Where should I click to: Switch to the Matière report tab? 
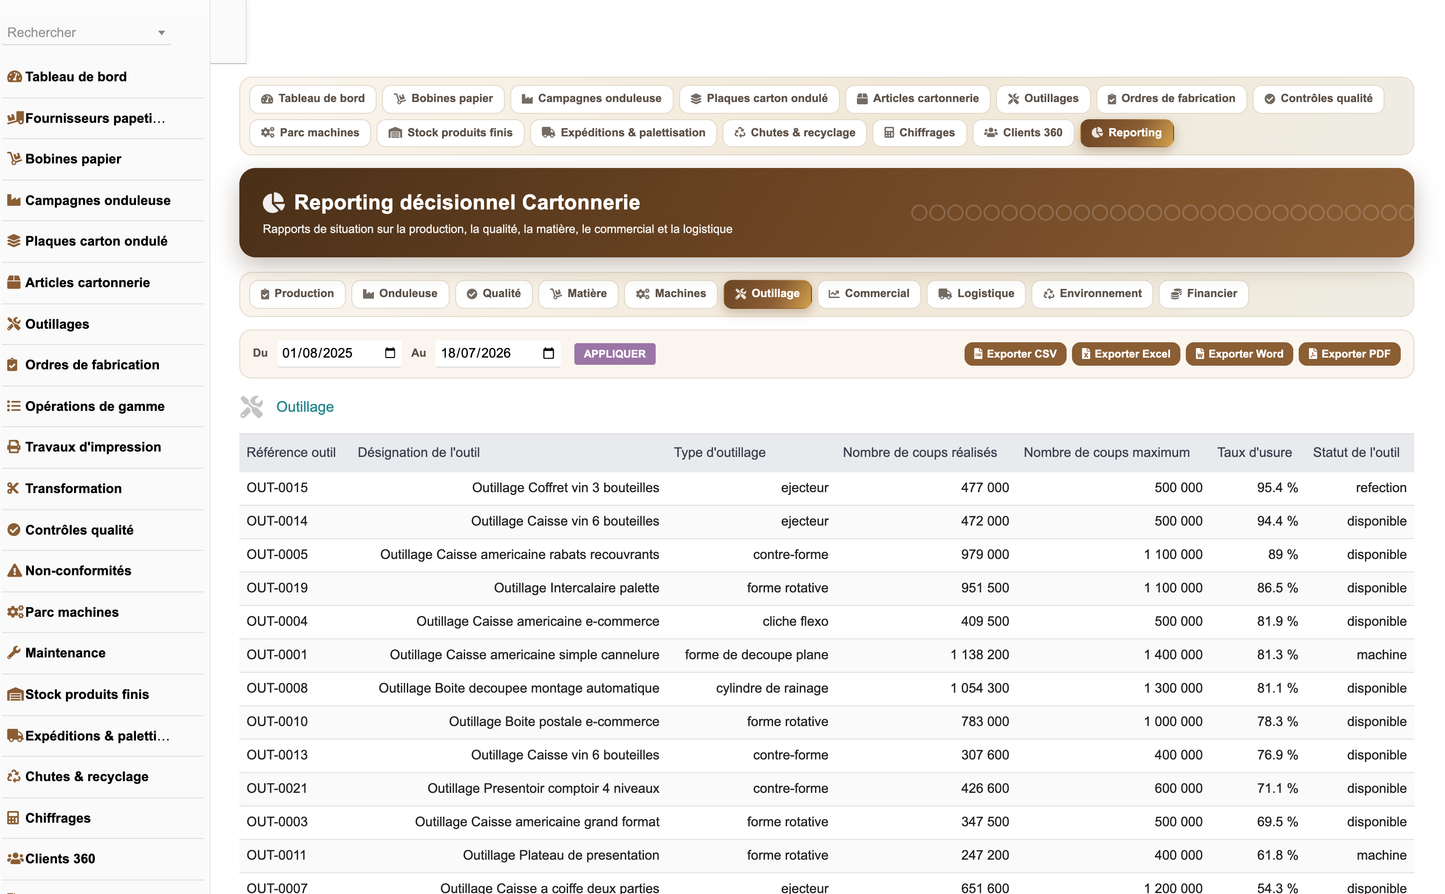(578, 294)
